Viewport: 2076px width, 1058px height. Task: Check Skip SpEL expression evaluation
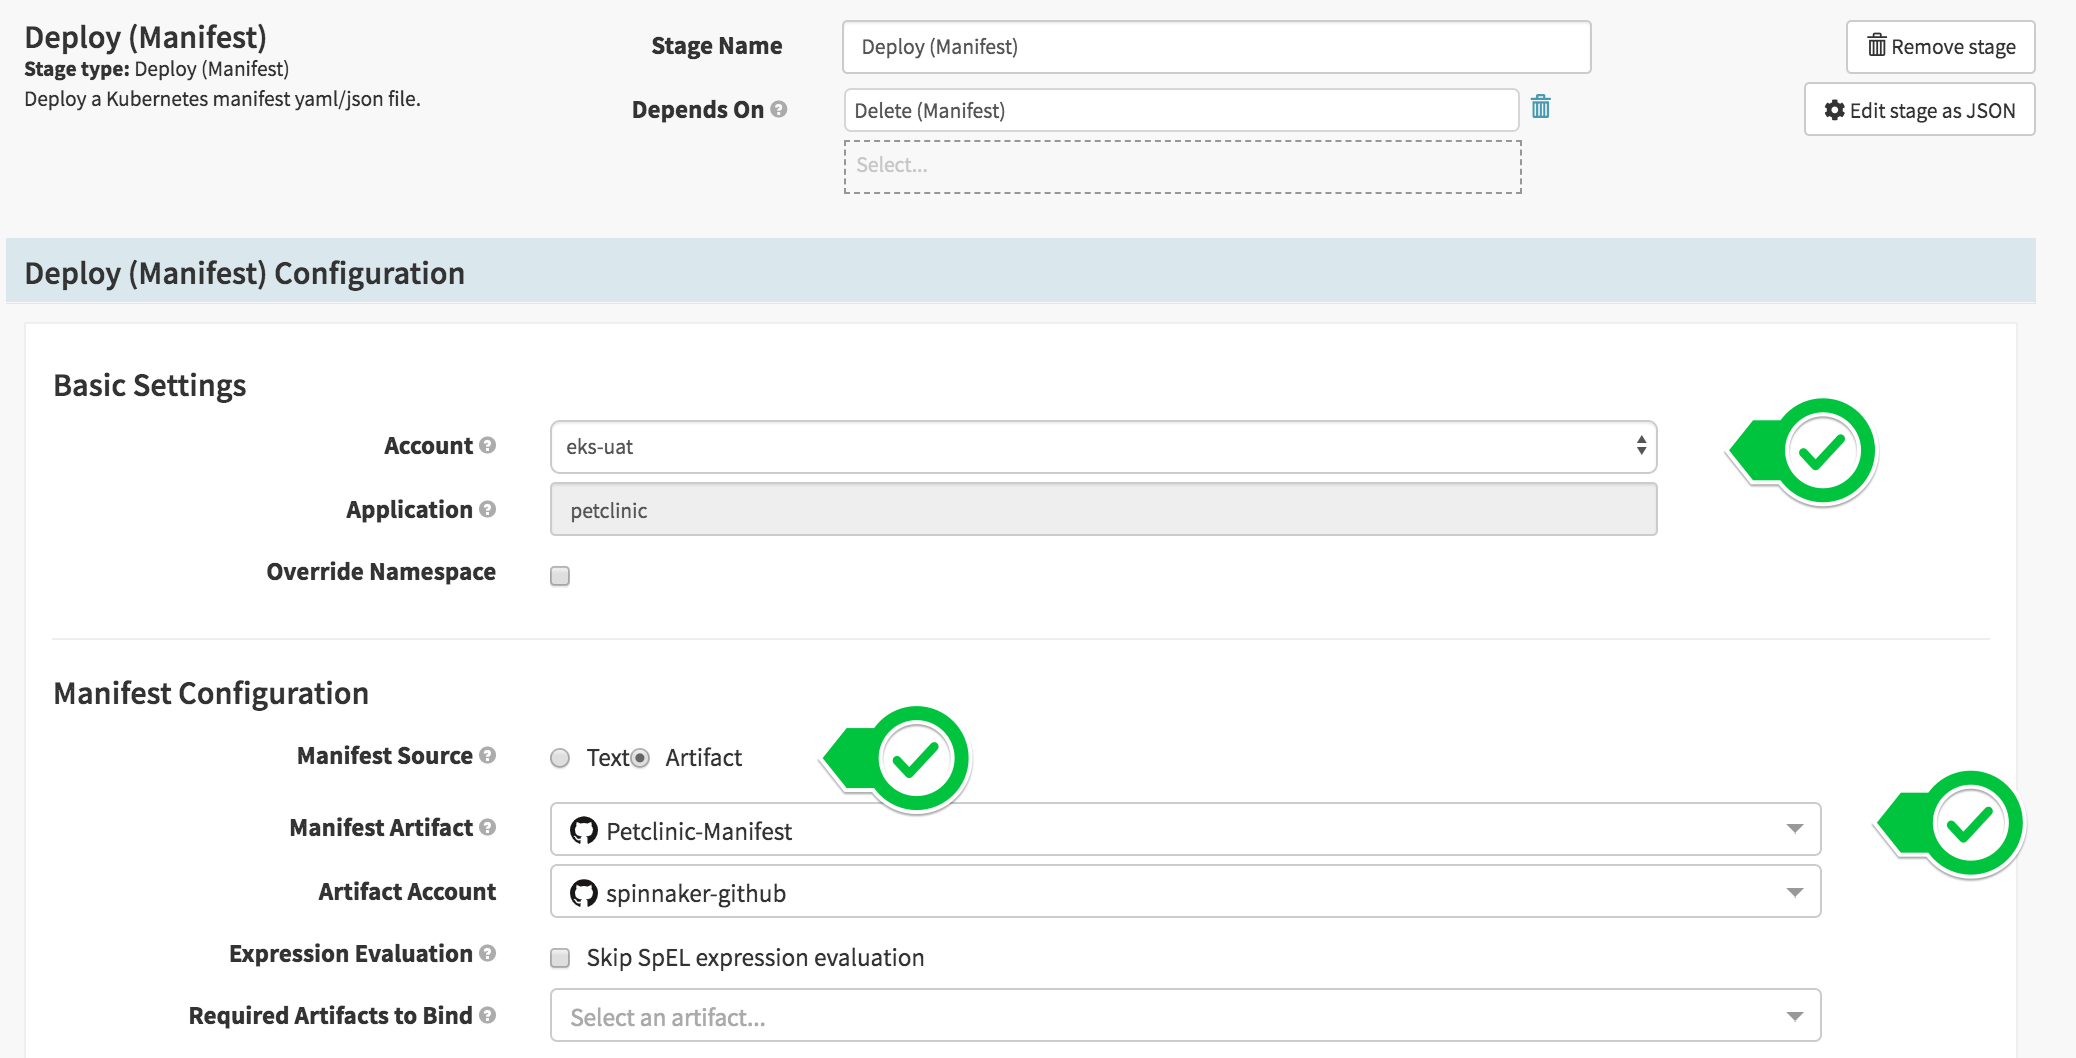(560, 958)
